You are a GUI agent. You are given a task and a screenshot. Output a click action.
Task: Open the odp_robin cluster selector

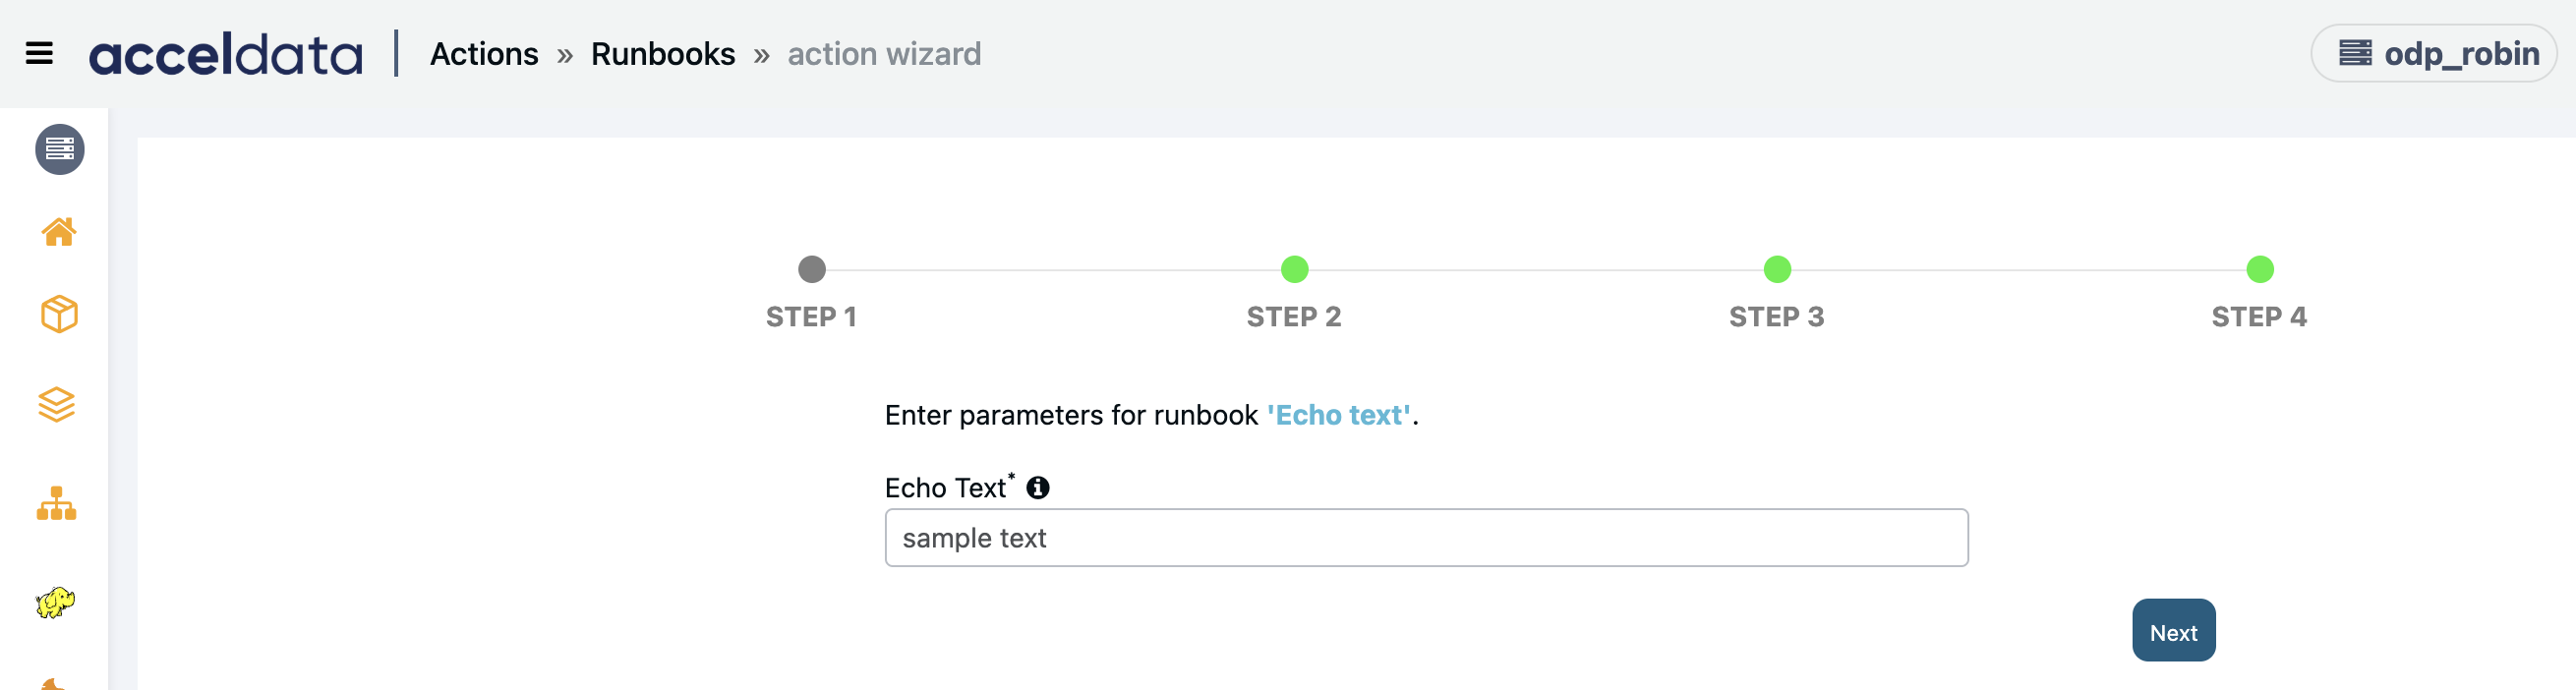pos(2434,53)
